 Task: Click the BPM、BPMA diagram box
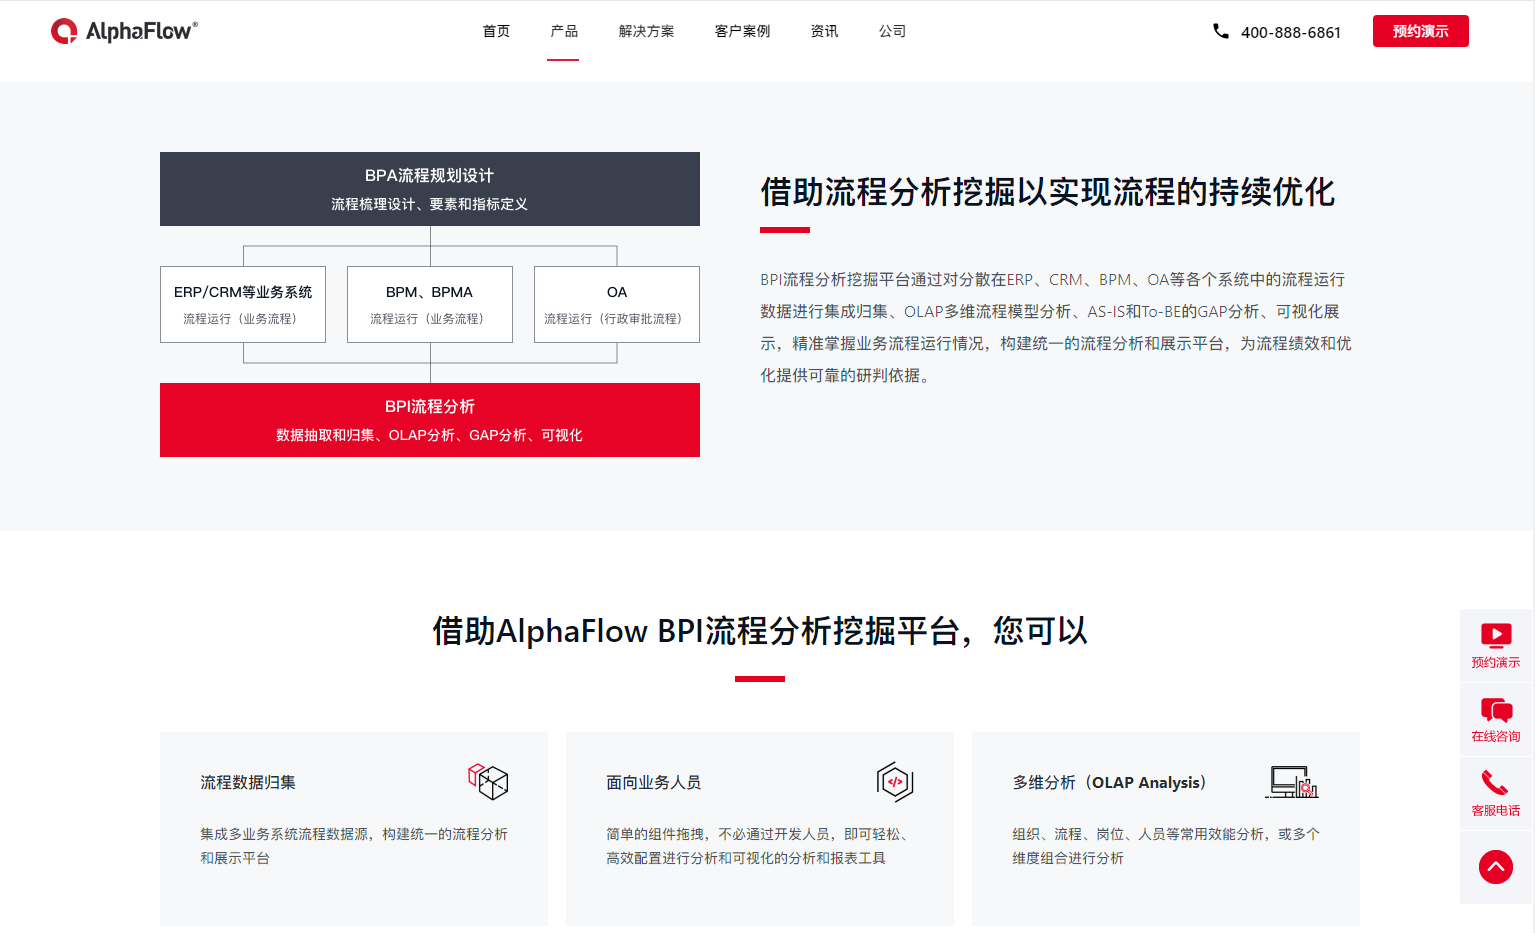[430, 304]
